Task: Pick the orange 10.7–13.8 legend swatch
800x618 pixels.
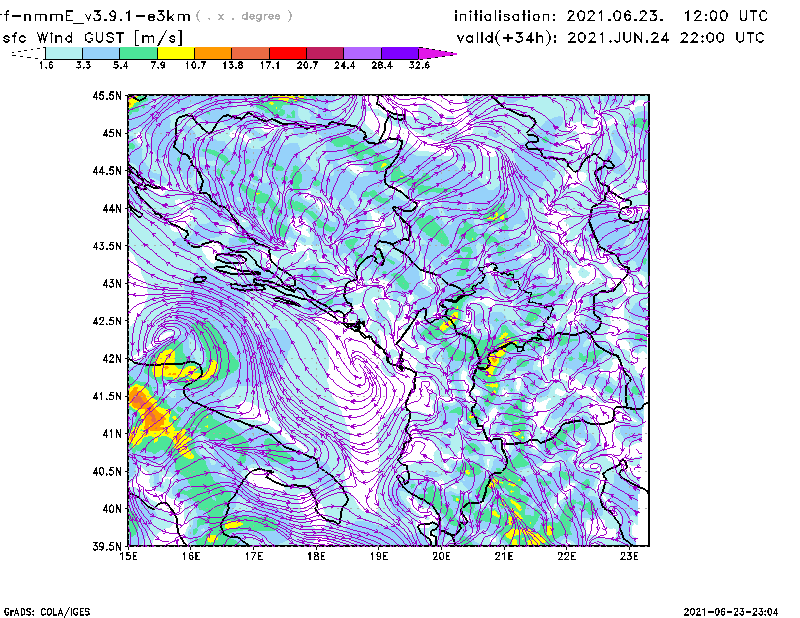Action: click(213, 53)
